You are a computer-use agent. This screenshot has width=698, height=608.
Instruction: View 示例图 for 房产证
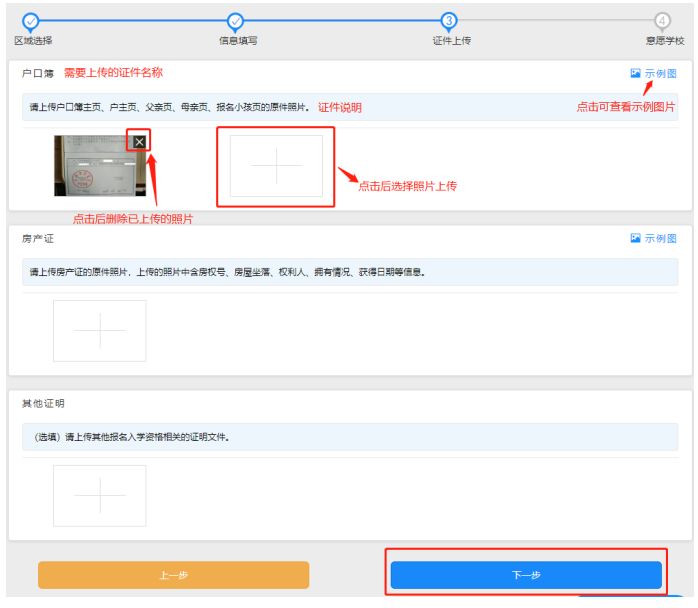pos(653,238)
